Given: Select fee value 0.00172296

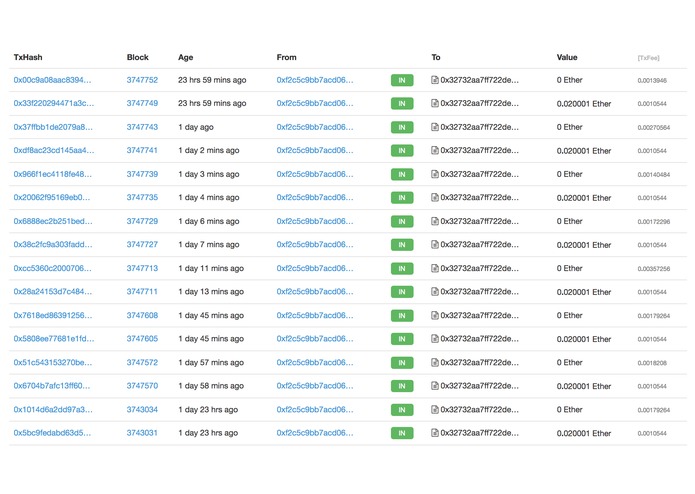Looking at the screenshot, I should click(x=654, y=222).
